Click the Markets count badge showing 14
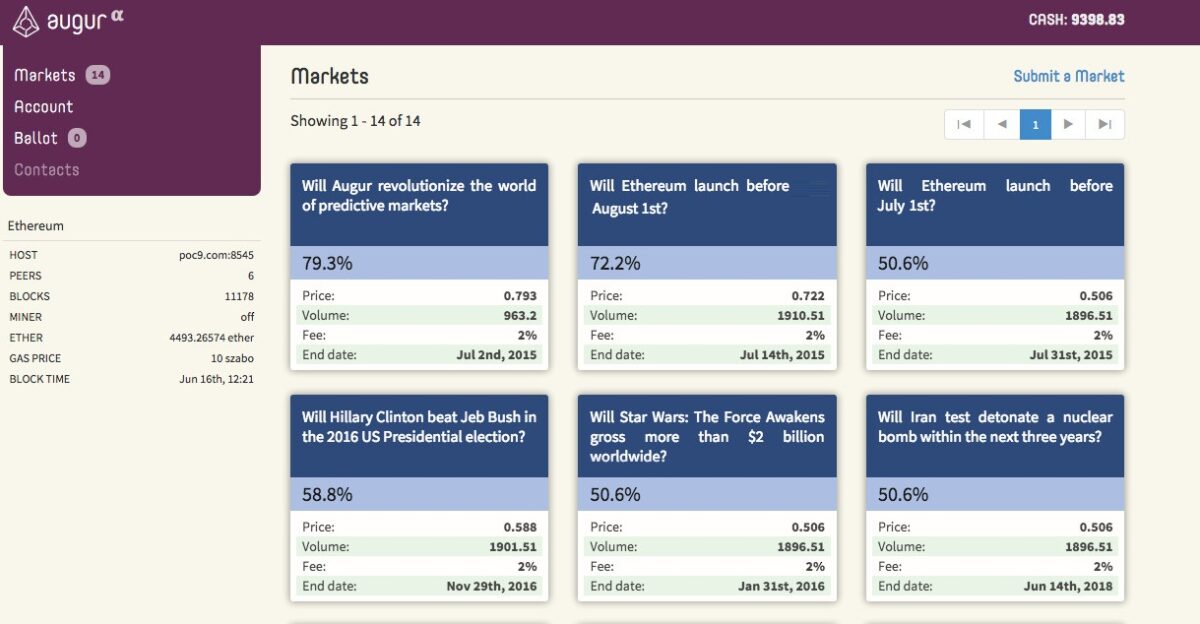This screenshot has width=1200, height=624. [x=99, y=74]
